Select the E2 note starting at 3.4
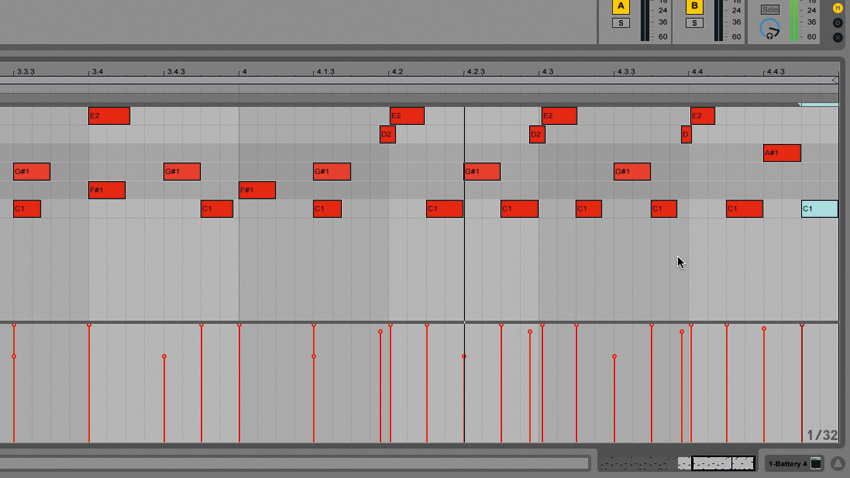Image resolution: width=850 pixels, height=478 pixels. (109, 116)
